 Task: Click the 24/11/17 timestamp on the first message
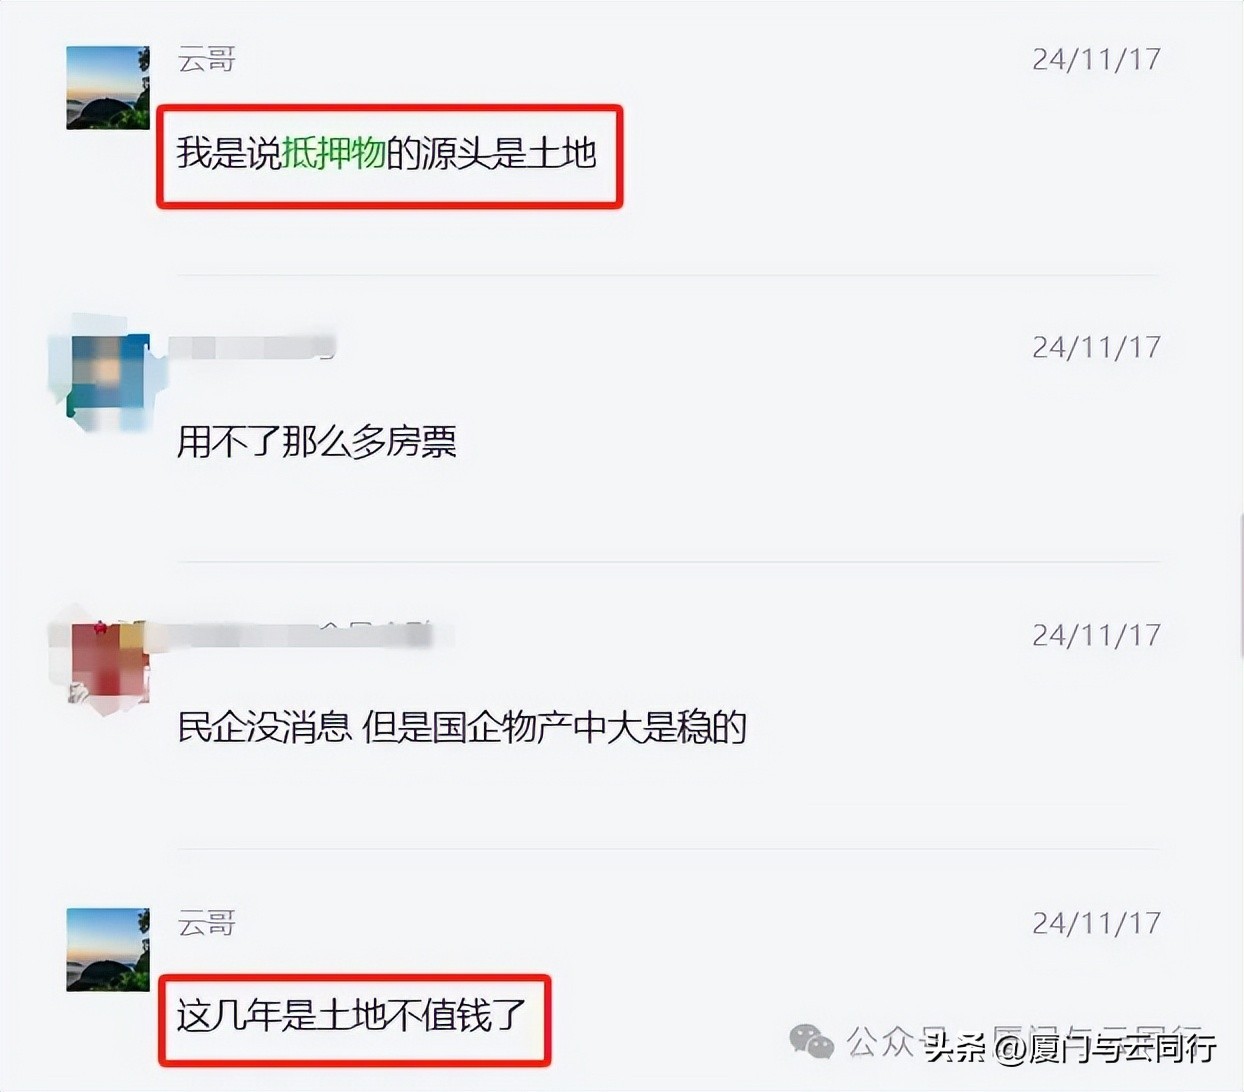tap(1096, 60)
